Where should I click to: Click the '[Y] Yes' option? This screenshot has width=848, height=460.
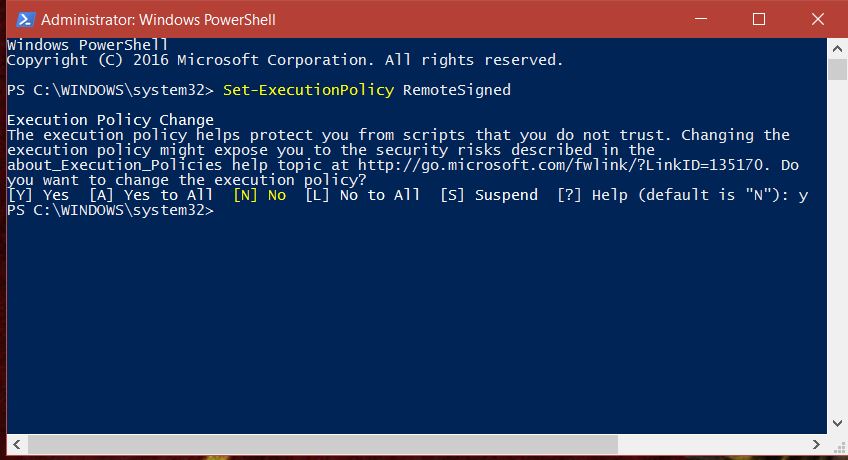click(38, 195)
